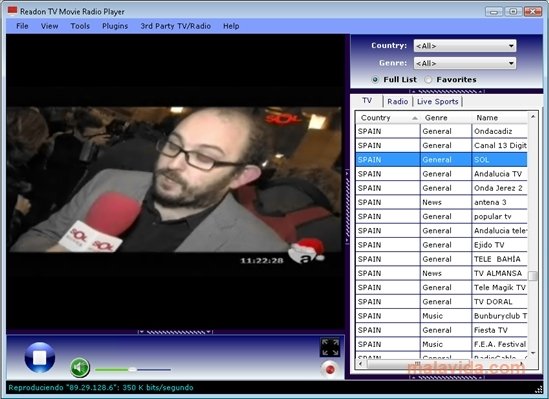Click the red Readon app icon in title bar
This screenshot has height=399, width=549.
click(x=12, y=11)
